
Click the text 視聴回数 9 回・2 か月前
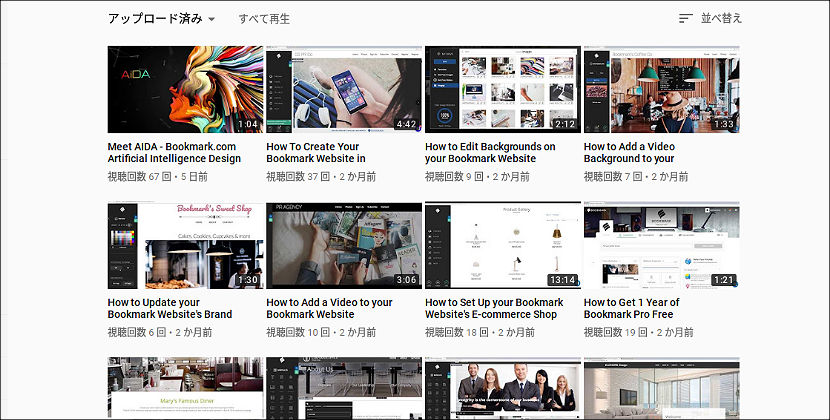(477, 177)
